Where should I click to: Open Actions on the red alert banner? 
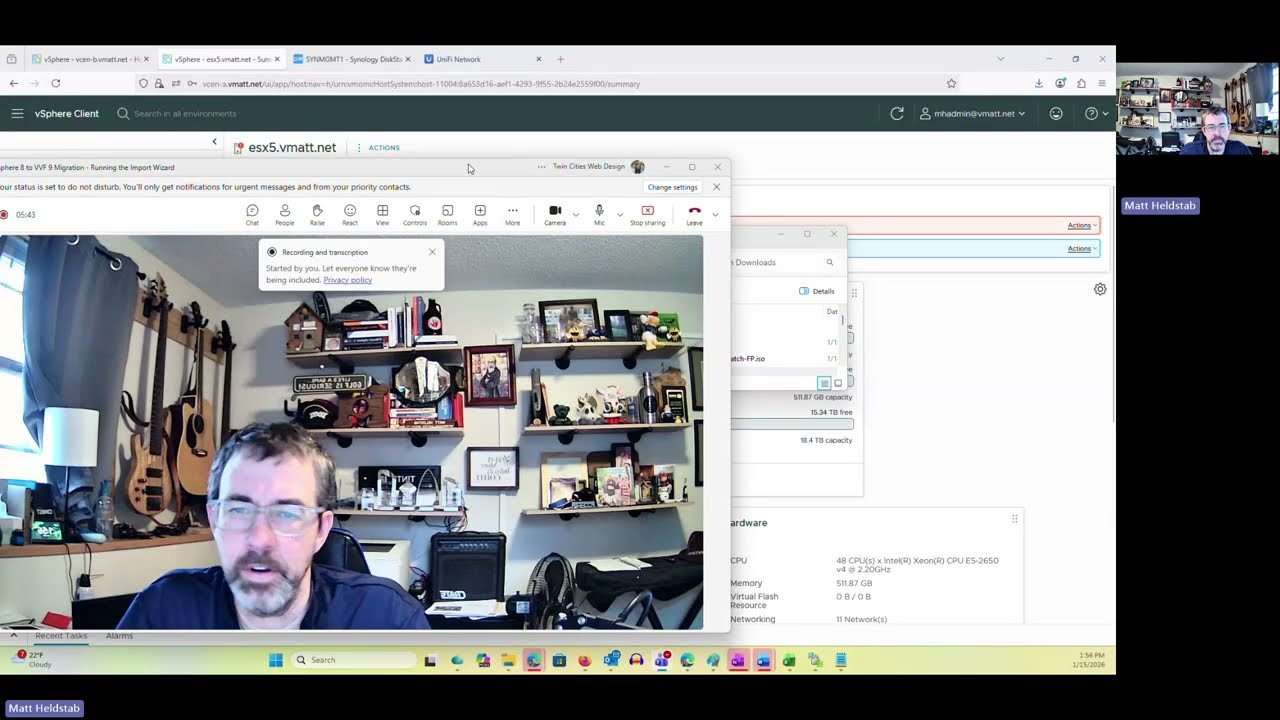(1081, 225)
